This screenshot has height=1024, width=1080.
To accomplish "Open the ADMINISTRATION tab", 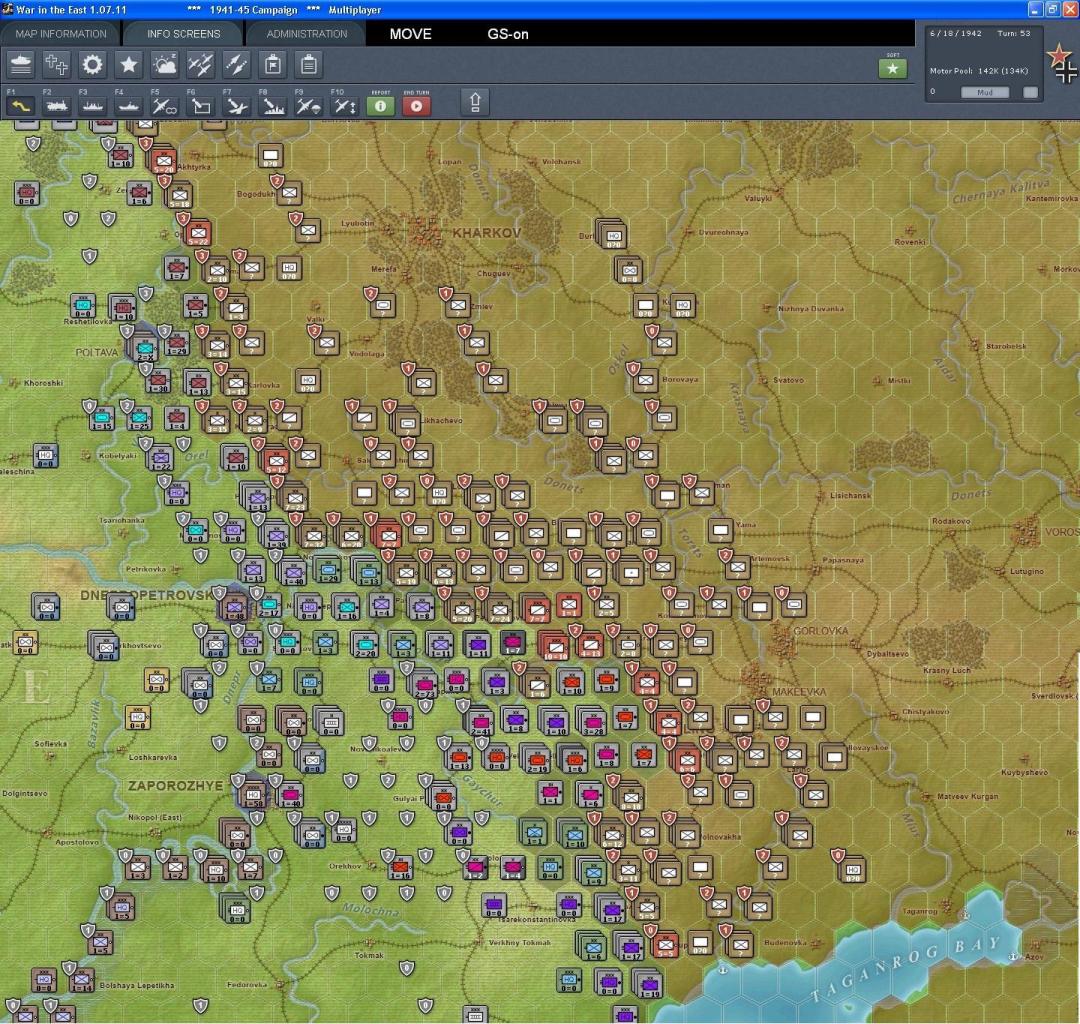I will 307,34.
